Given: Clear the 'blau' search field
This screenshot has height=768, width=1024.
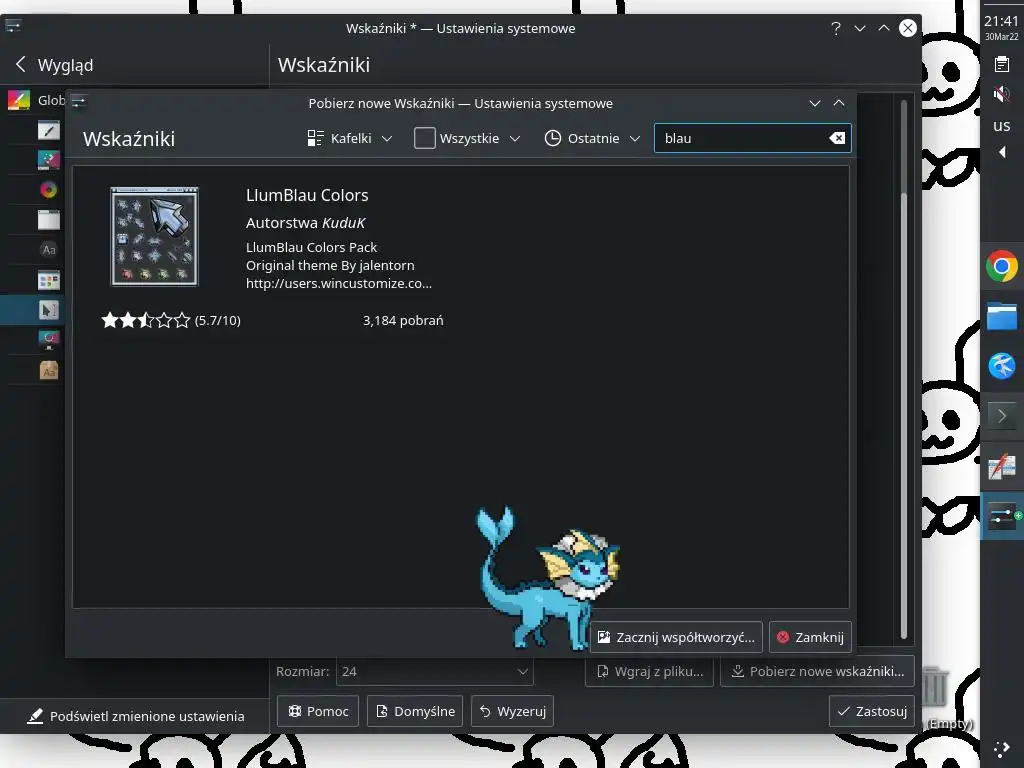Looking at the screenshot, I should (837, 138).
